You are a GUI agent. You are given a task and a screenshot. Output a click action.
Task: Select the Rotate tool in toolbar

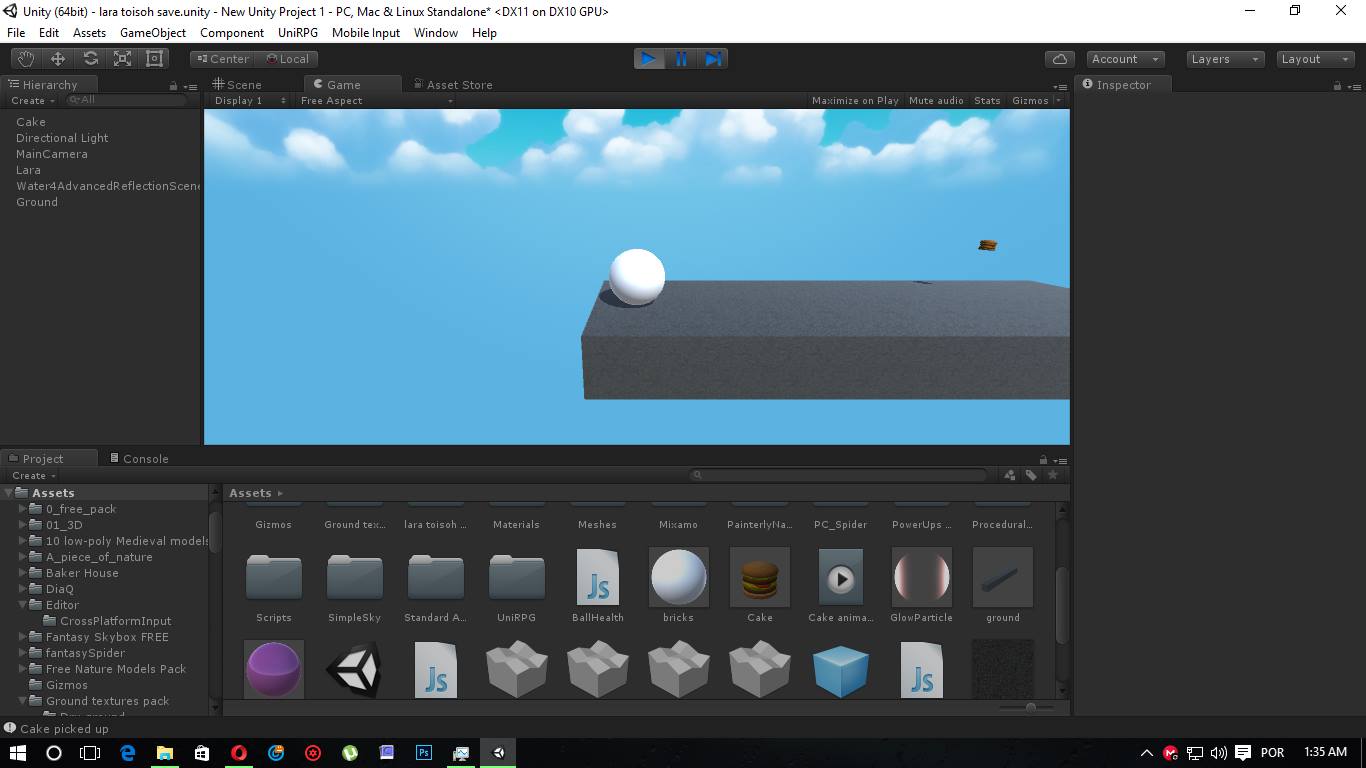click(90, 59)
